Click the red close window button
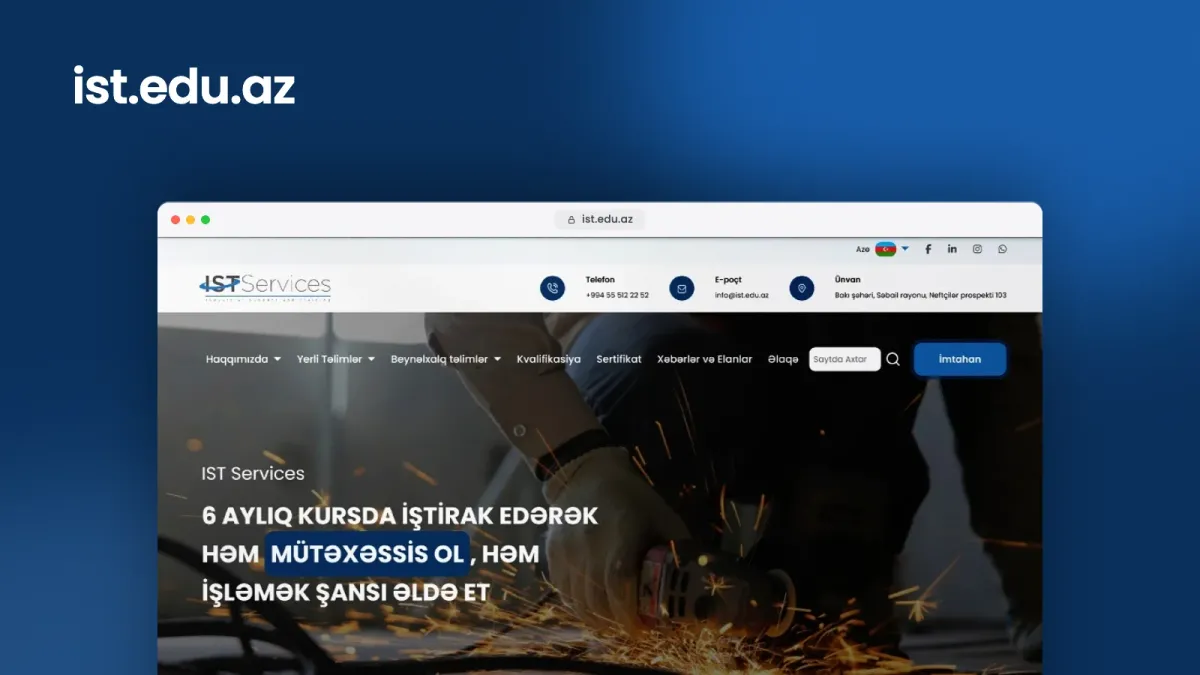This screenshot has width=1200, height=675. pyautogui.click(x=175, y=220)
